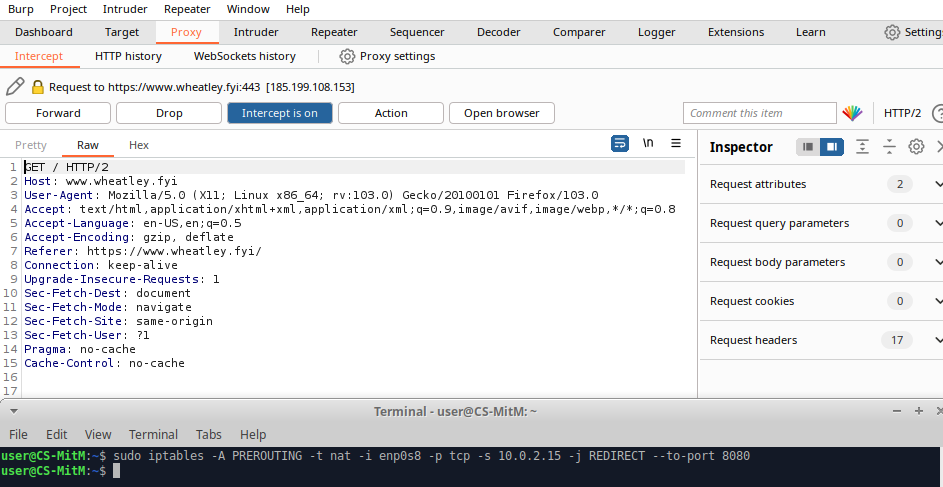Click the Forward button
Viewport: 943px width, 487px height.
58,113
